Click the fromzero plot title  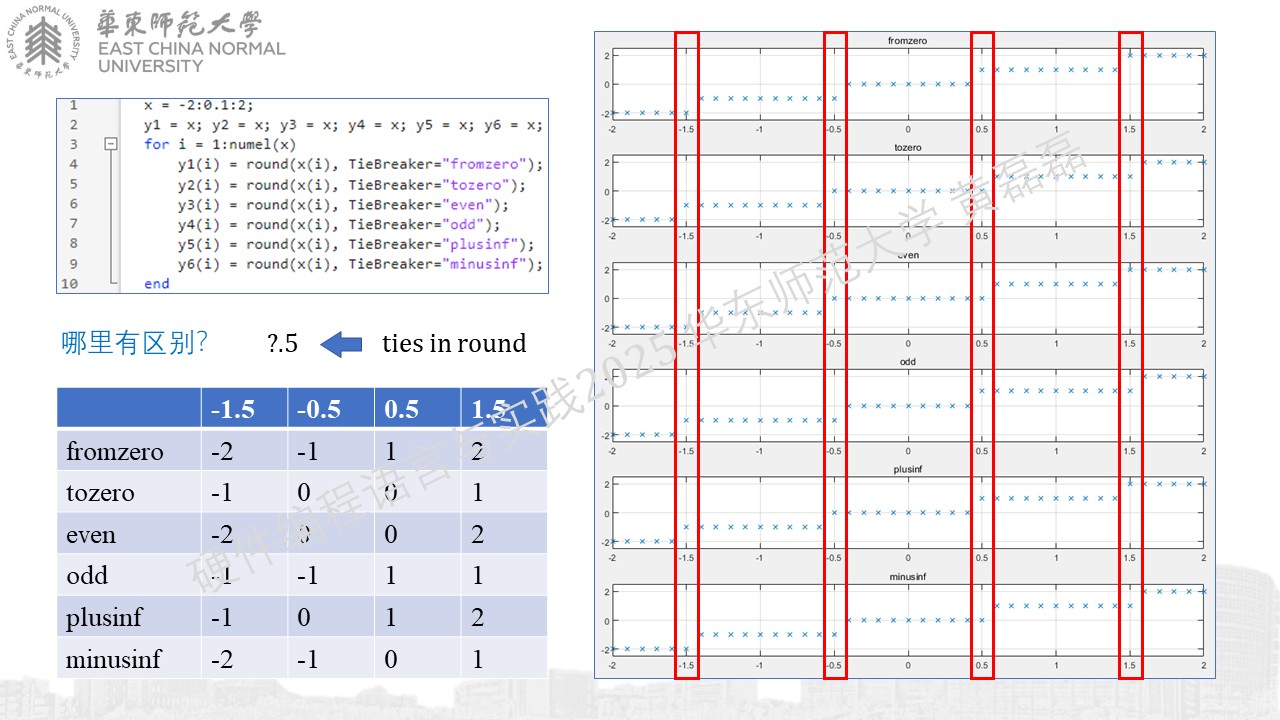point(907,40)
